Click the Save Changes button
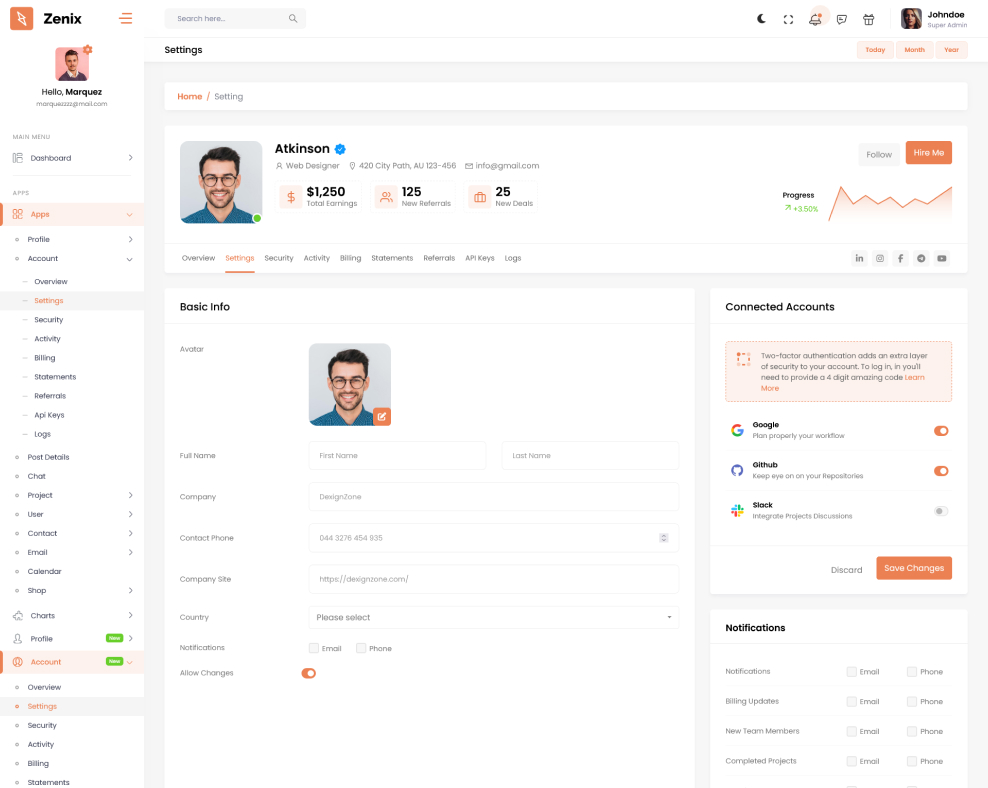 coord(913,568)
